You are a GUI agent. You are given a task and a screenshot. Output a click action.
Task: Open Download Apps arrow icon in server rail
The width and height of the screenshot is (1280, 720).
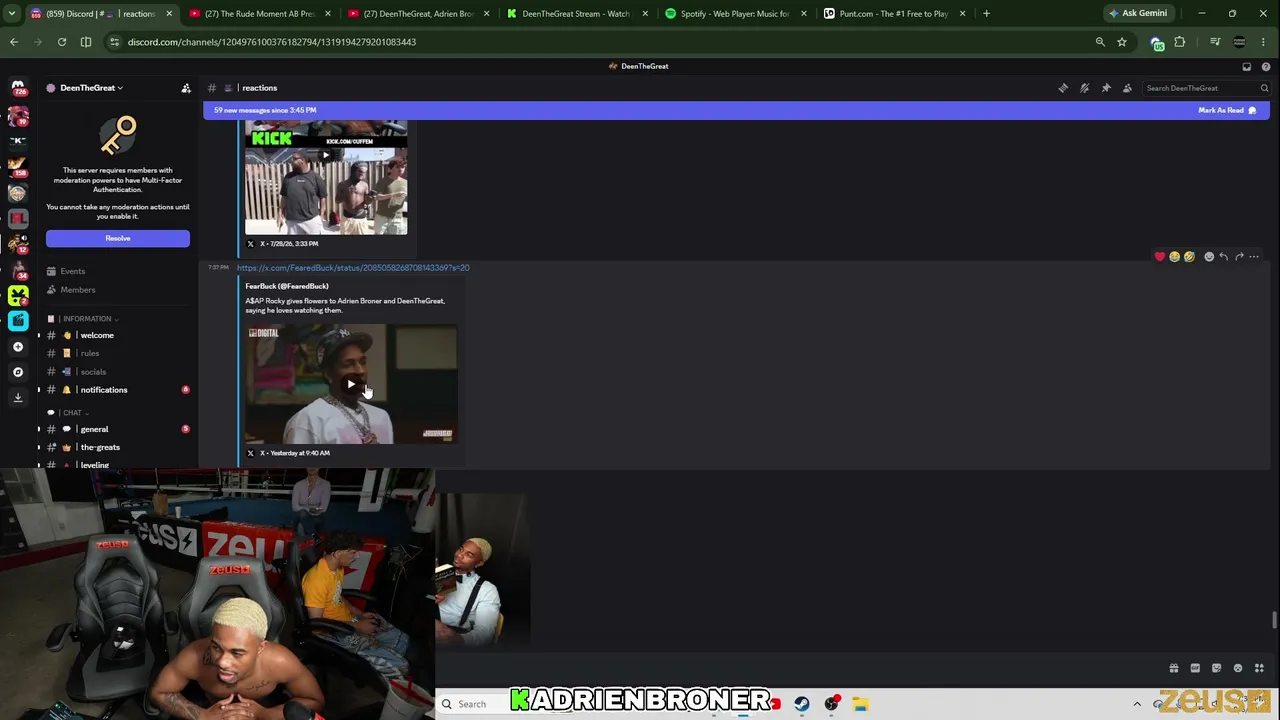[18, 397]
